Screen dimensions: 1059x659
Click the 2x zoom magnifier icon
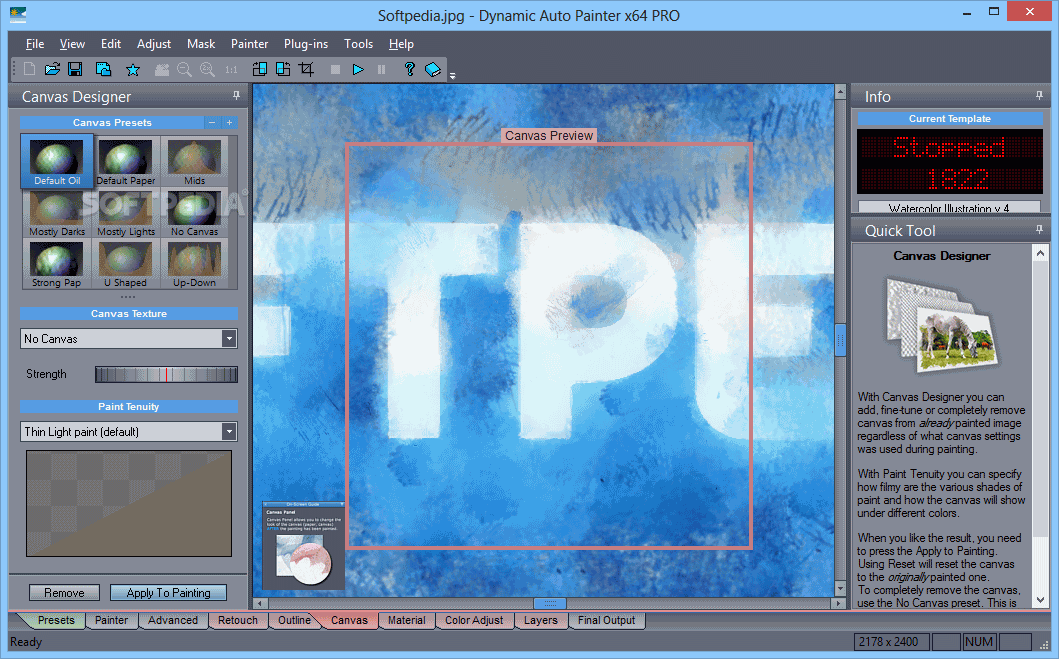point(207,69)
